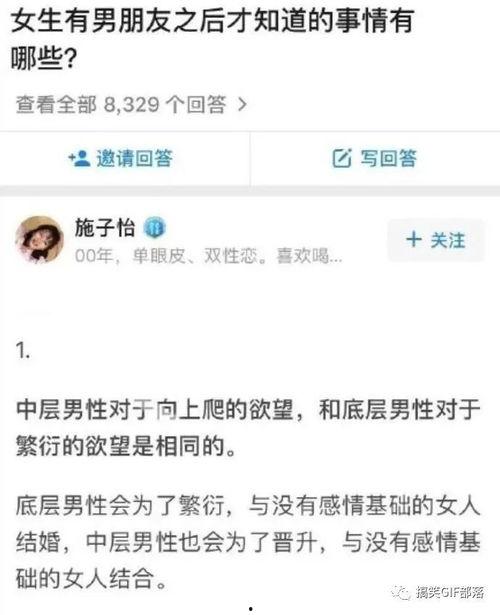
Task: Follow the user with 关注 button
Action: (436, 240)
